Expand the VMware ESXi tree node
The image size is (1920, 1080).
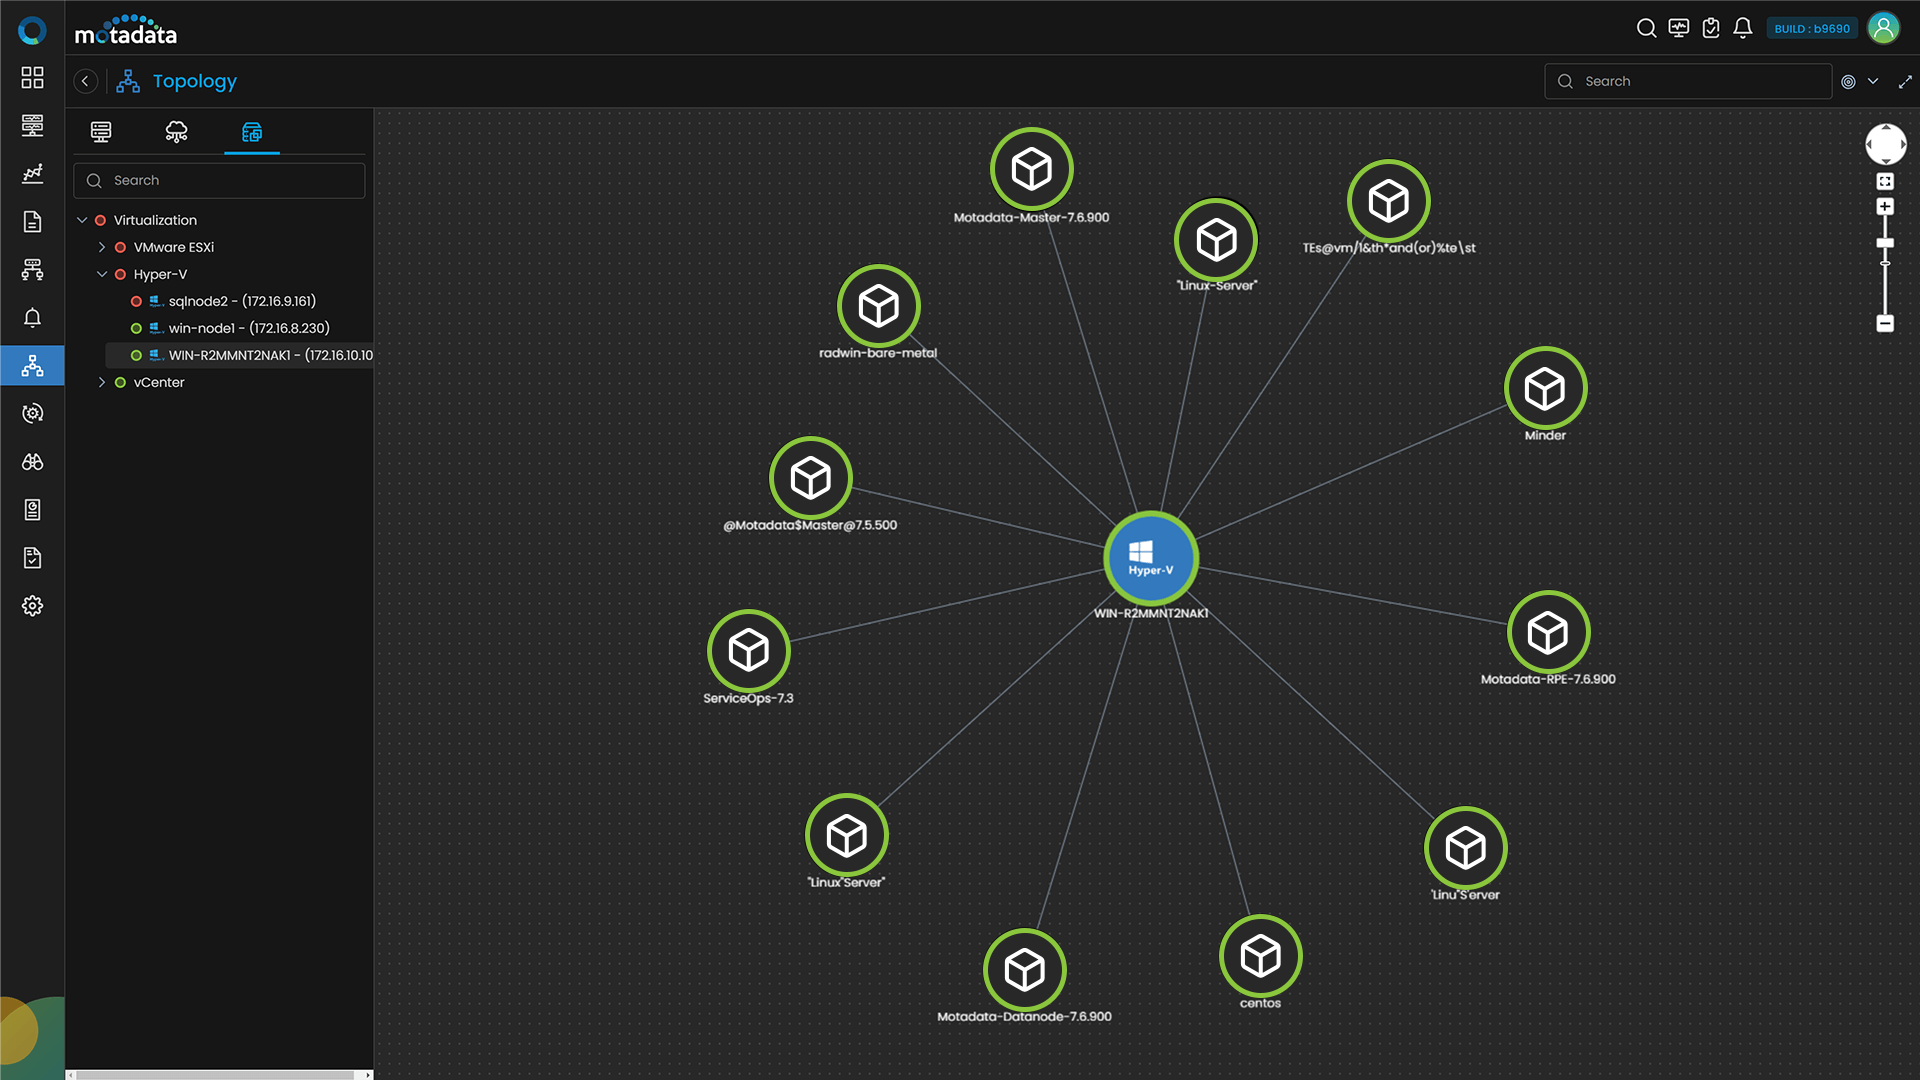tap(102, 247)
